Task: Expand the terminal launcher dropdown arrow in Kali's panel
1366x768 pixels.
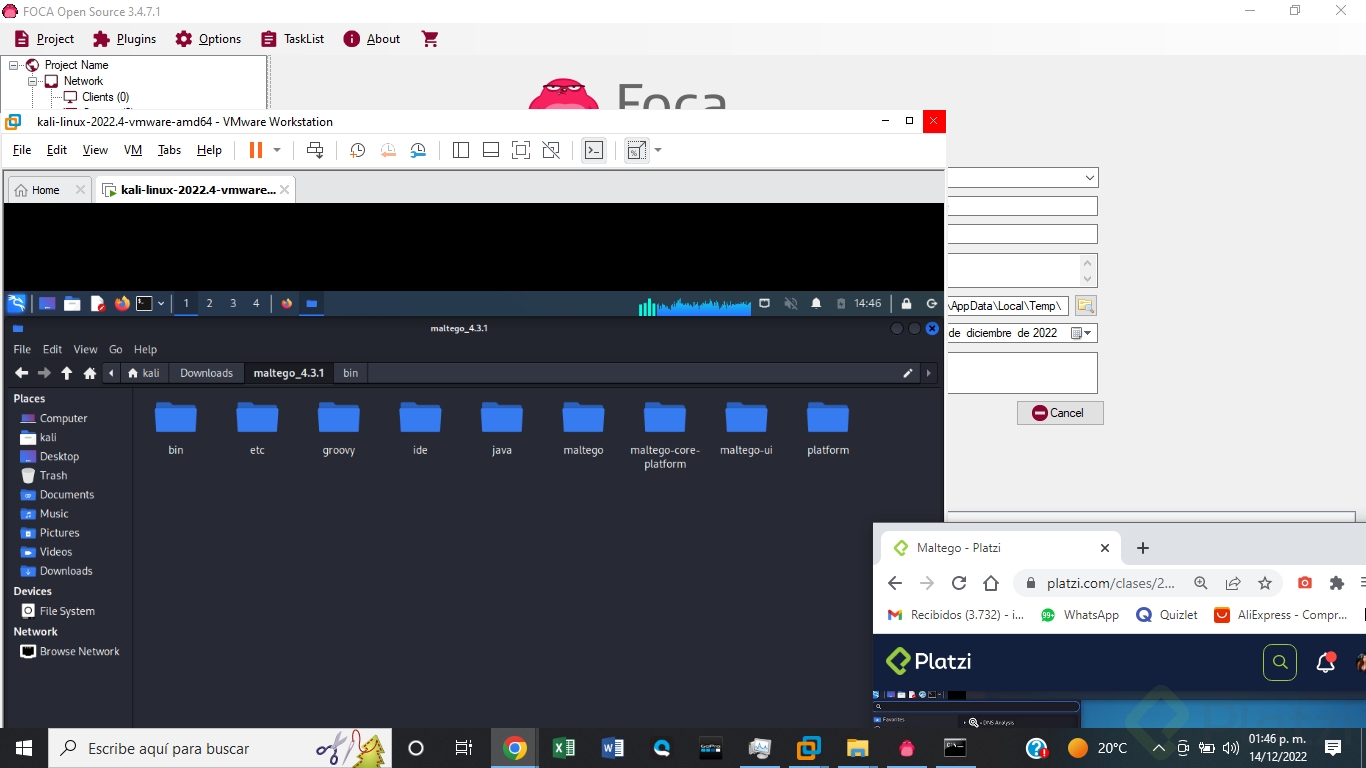Action: (161, 303)
